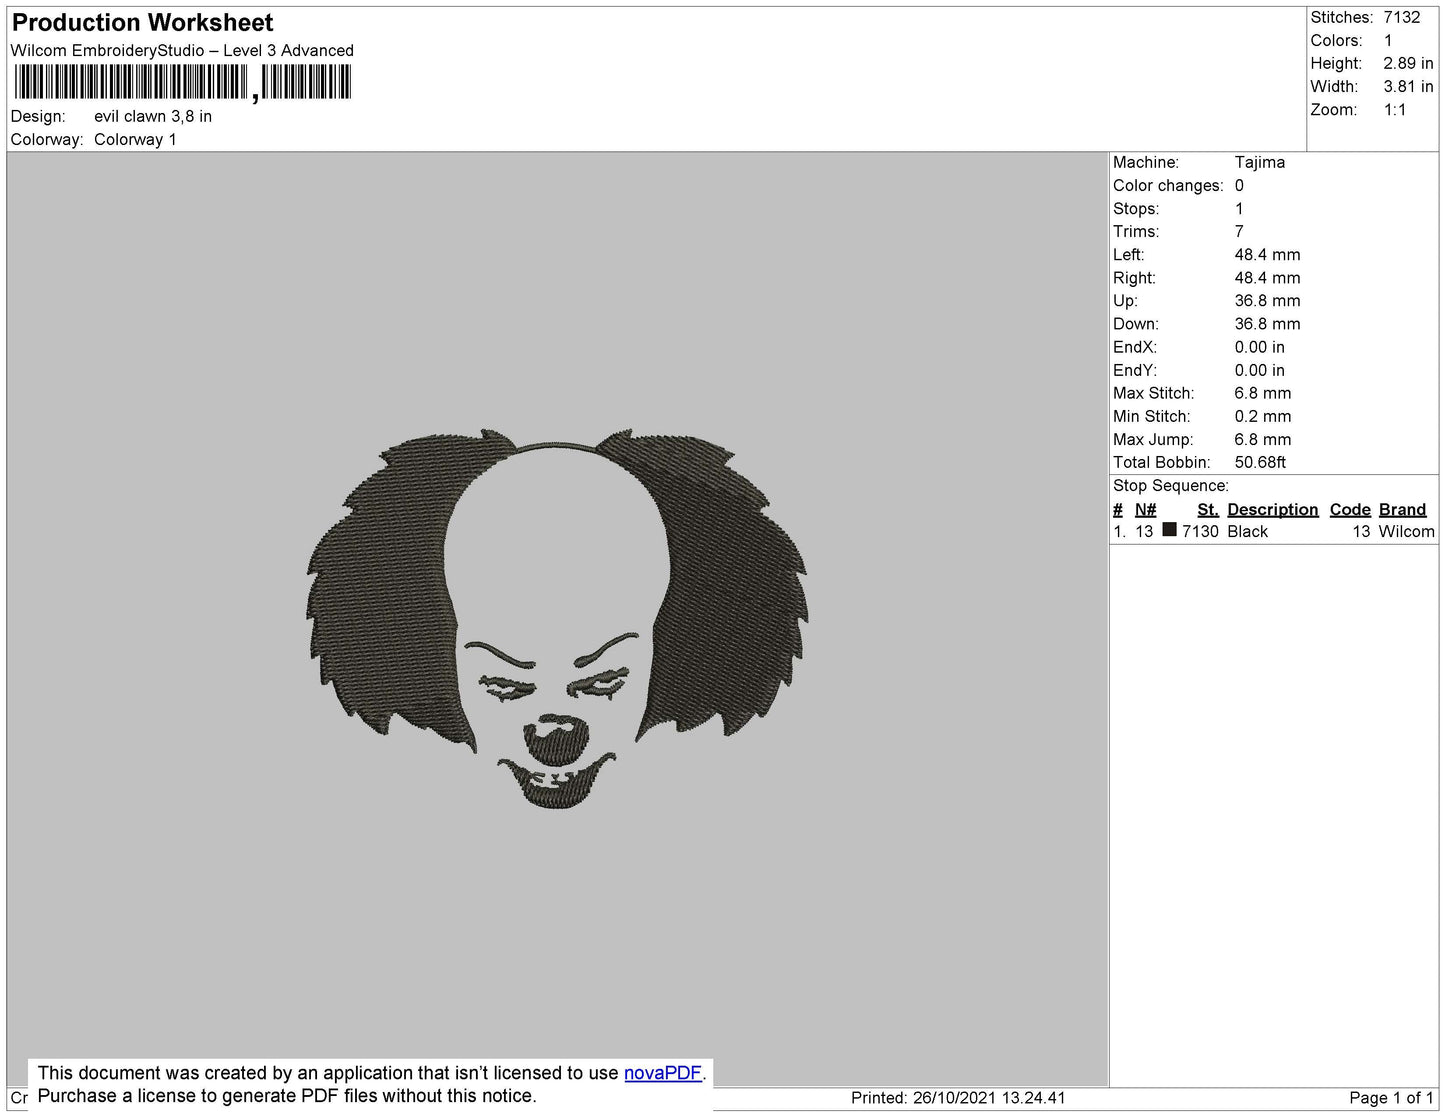Select the Total Bobbin value '50.68ft'
Viewport: 1445px width, 1117px height.
[x=1260, y=462]
